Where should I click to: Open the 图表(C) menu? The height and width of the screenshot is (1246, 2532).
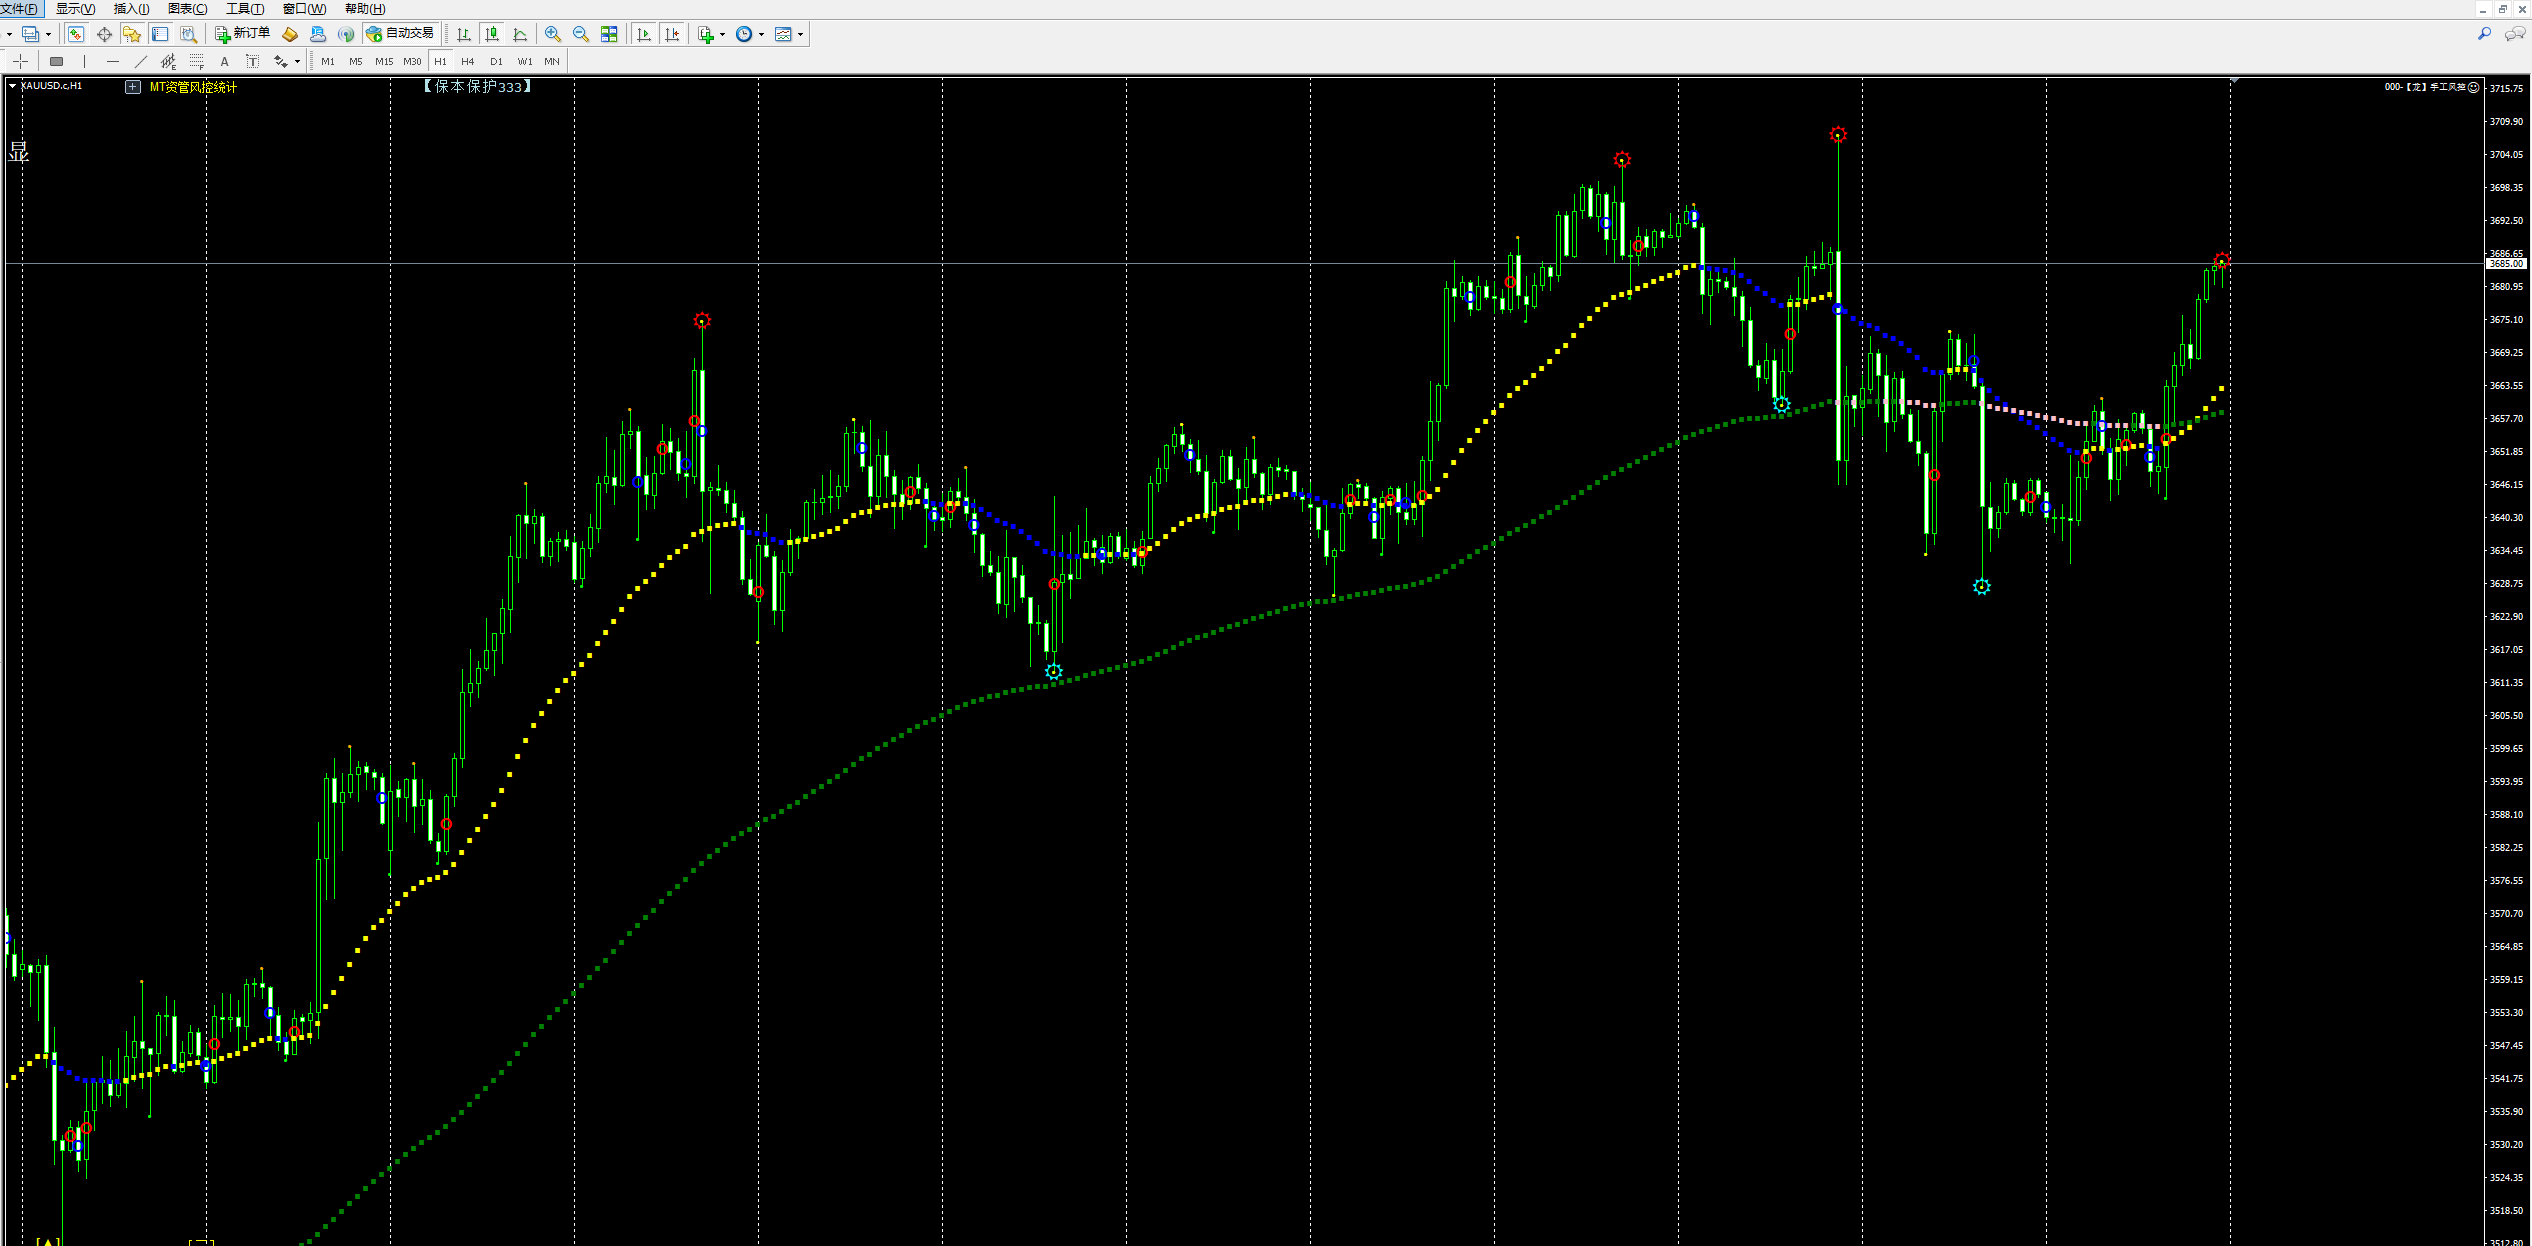coord(188,9)
